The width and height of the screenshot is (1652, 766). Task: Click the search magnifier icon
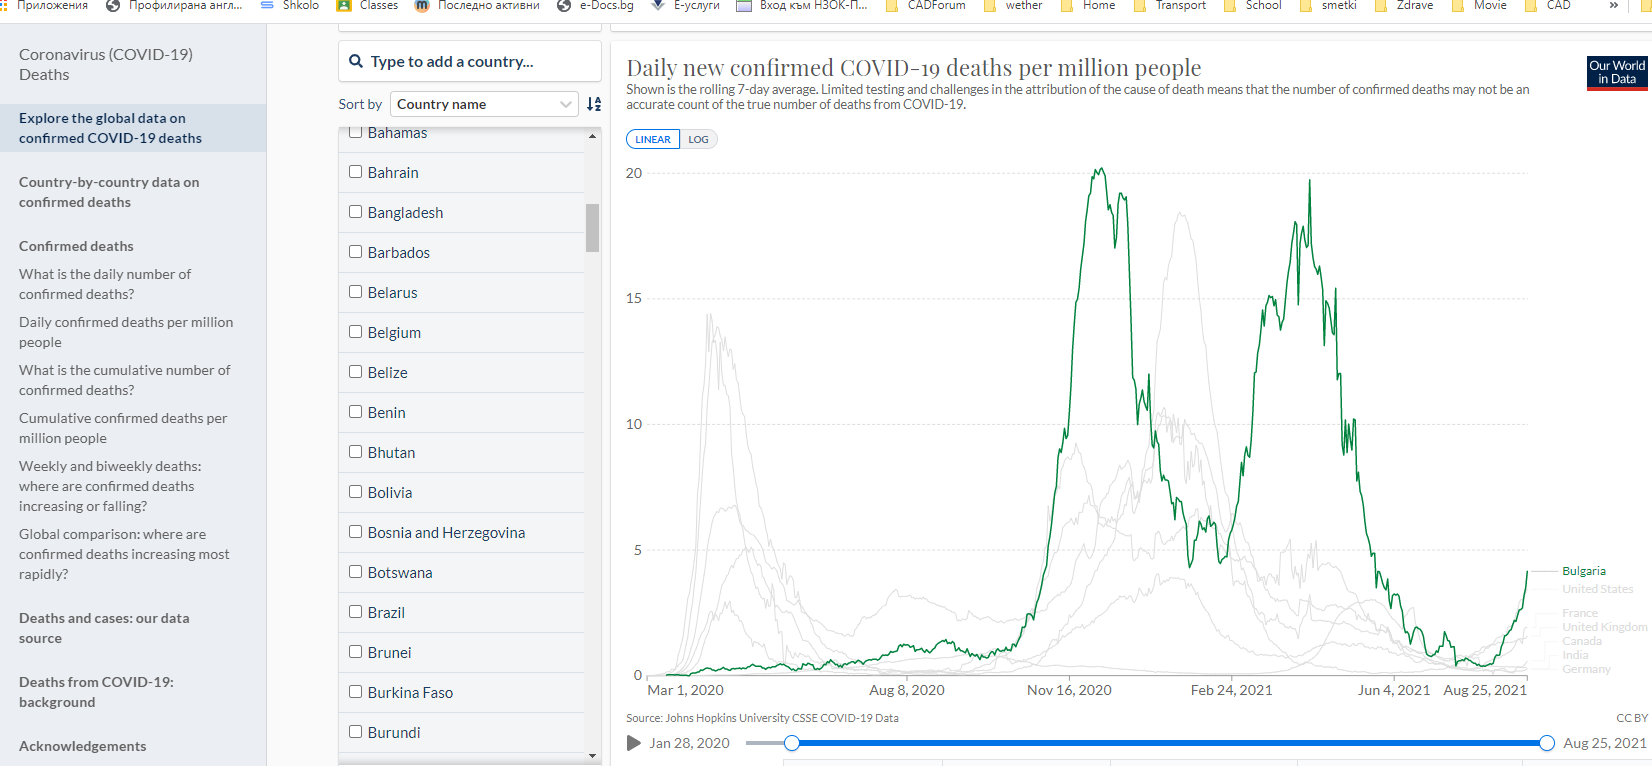[356, 62]
